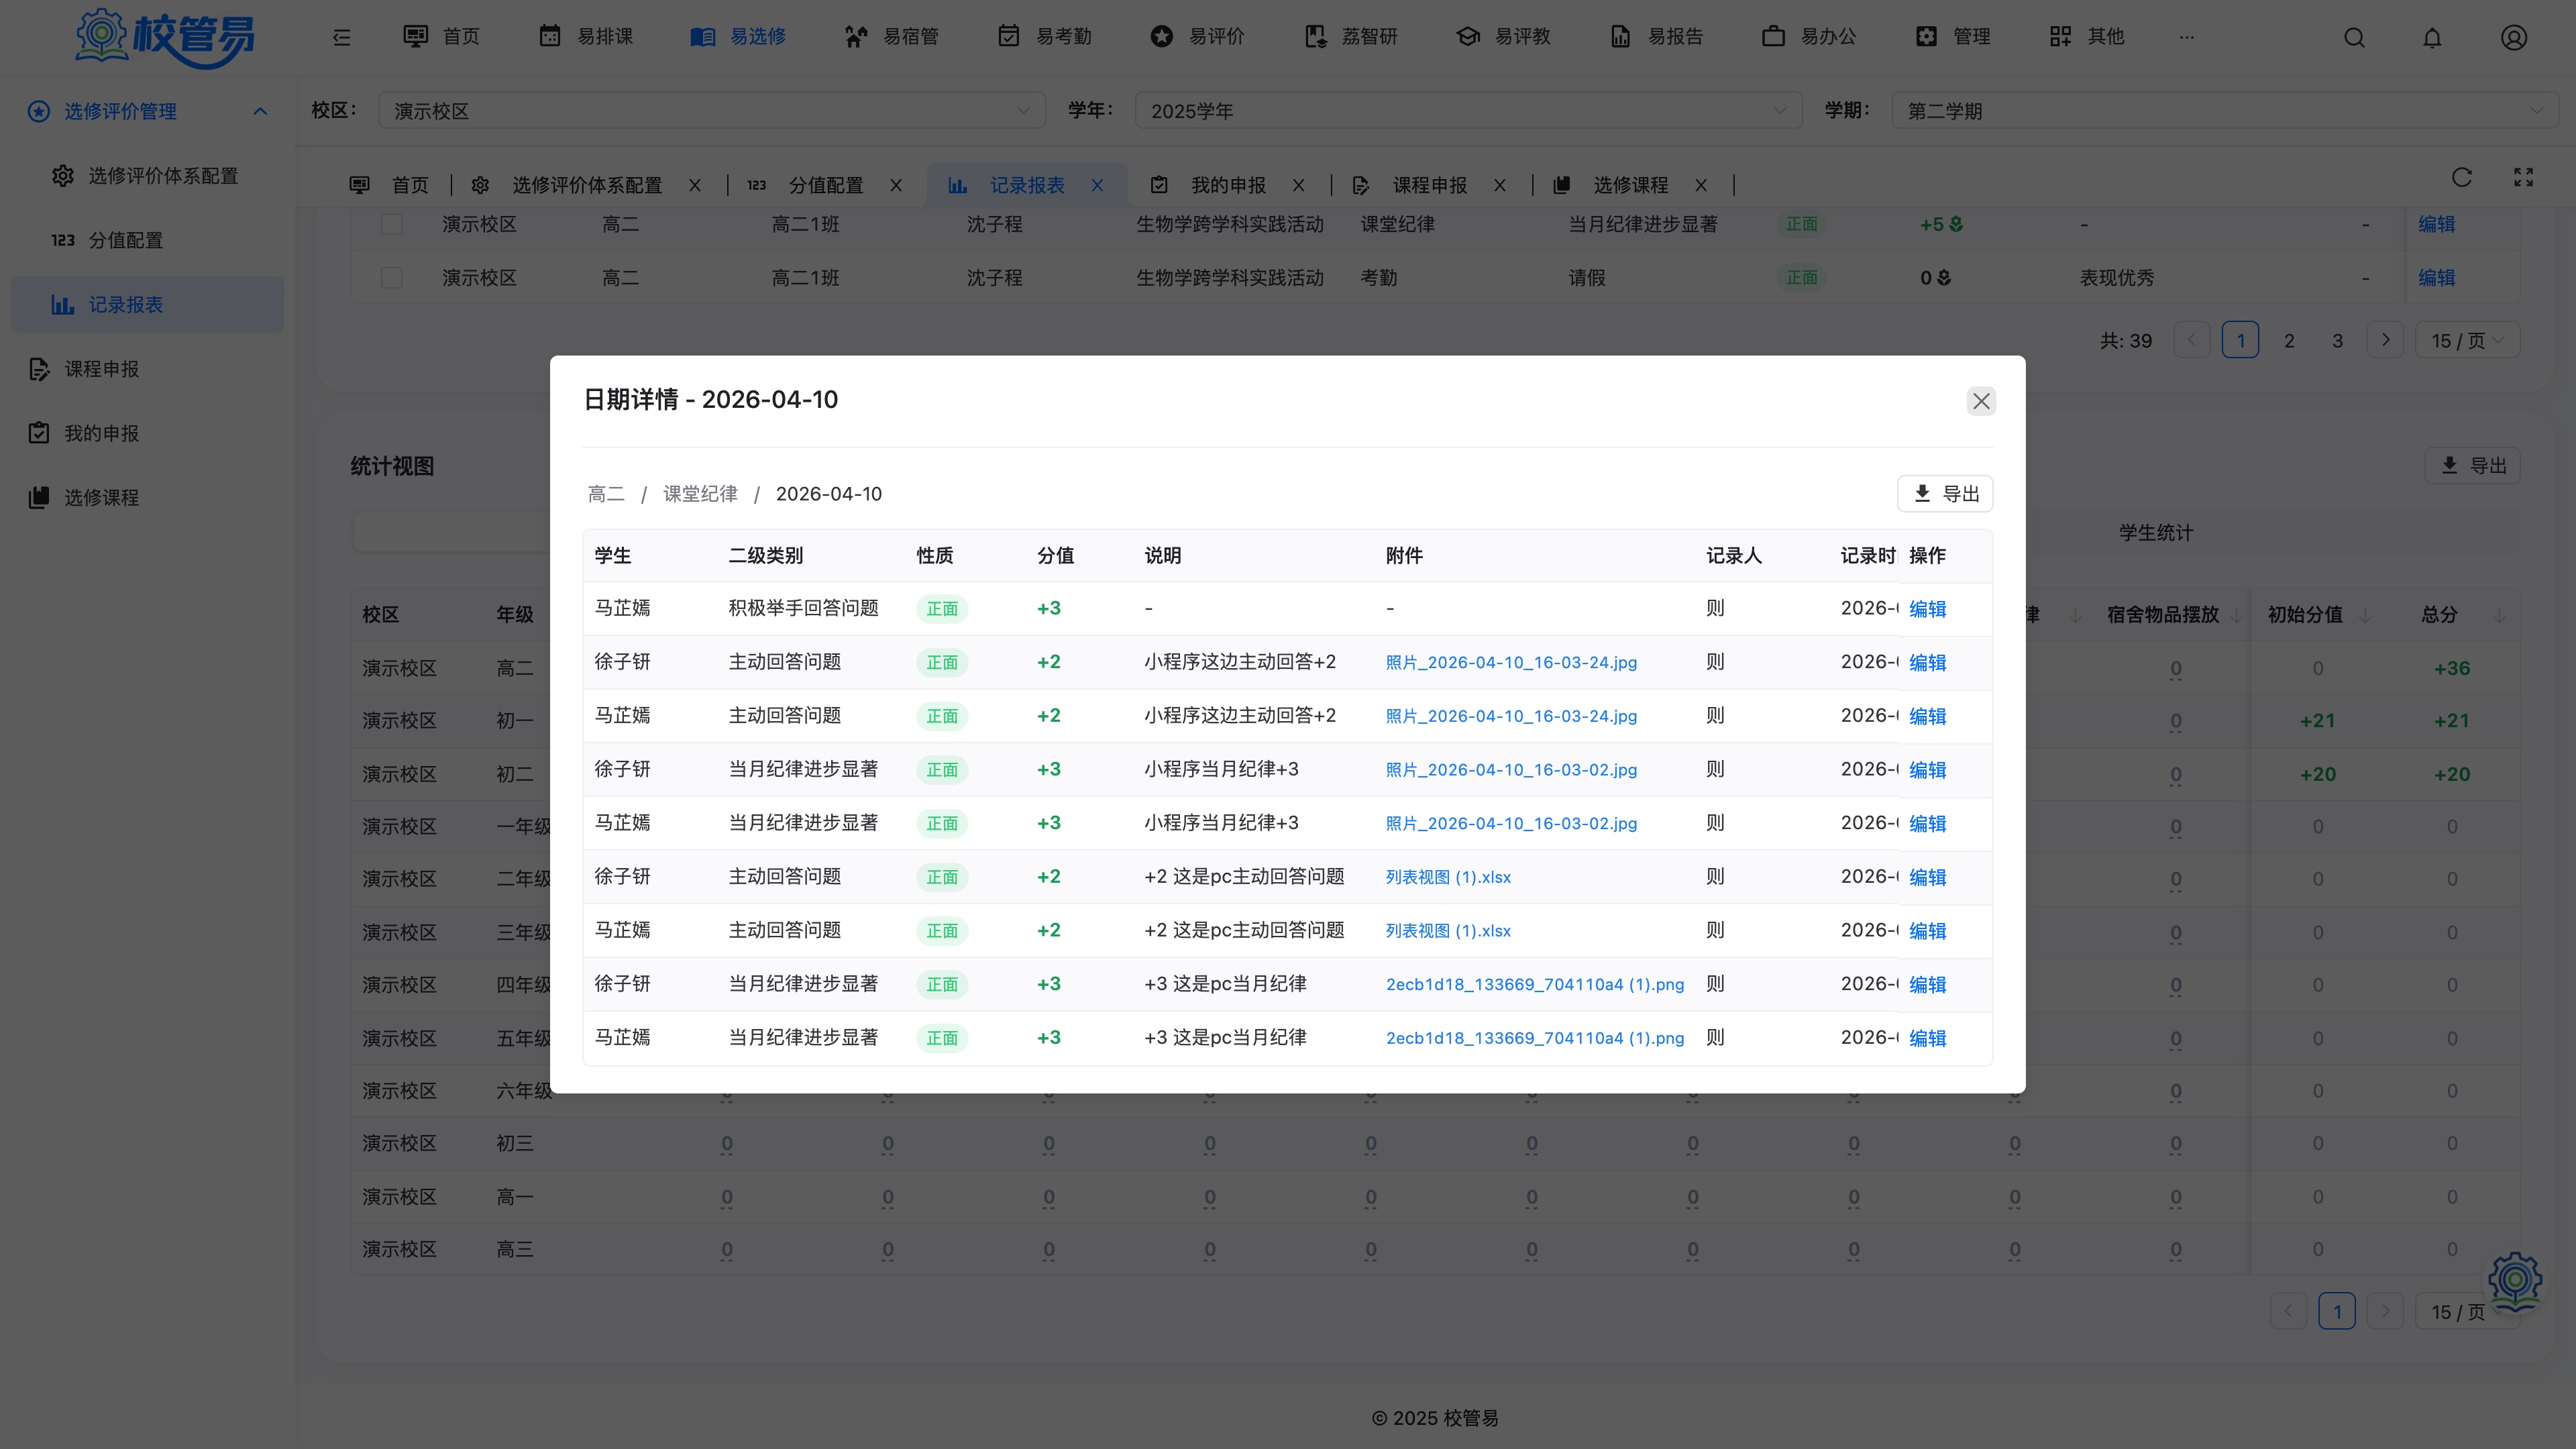Screen dimensions: 2576x1449
Task: Edit 马芷嫣's 积极举手回答问题 record
Action: [x=1927, y=609]
